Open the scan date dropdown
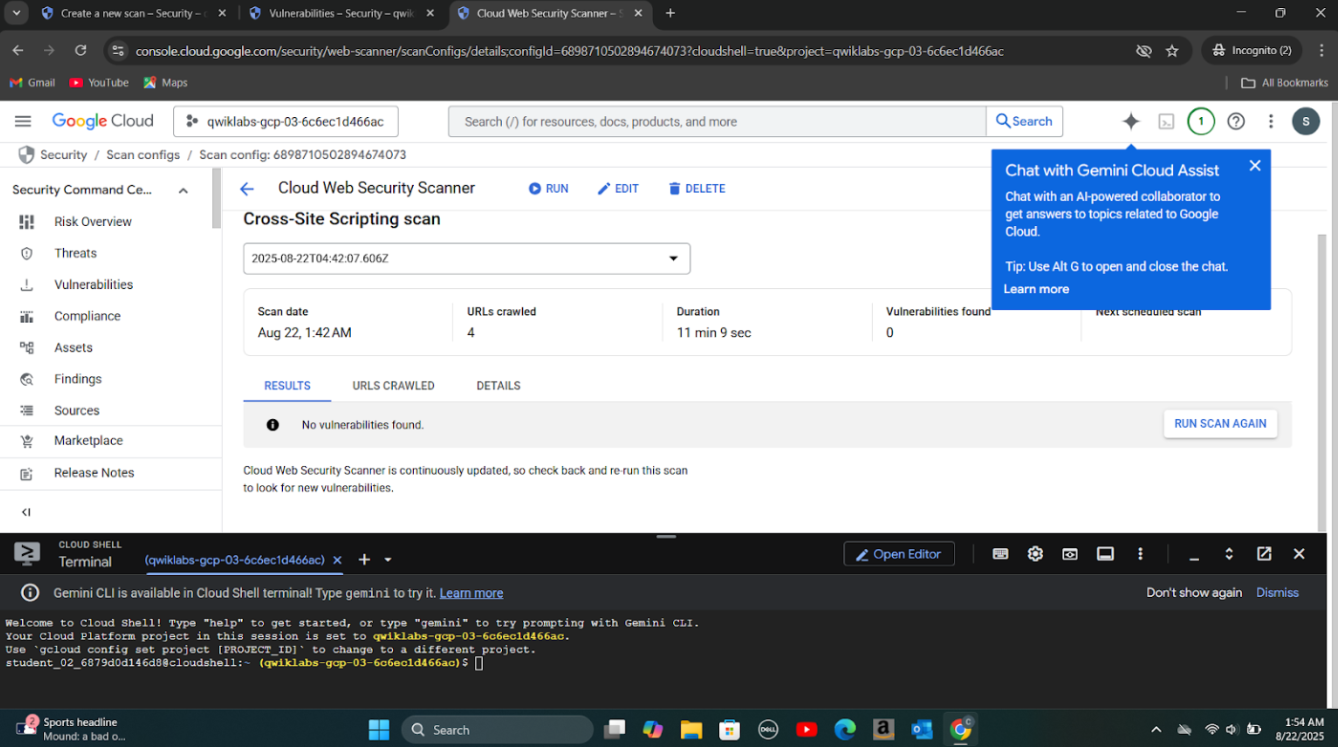 (466, 258)
